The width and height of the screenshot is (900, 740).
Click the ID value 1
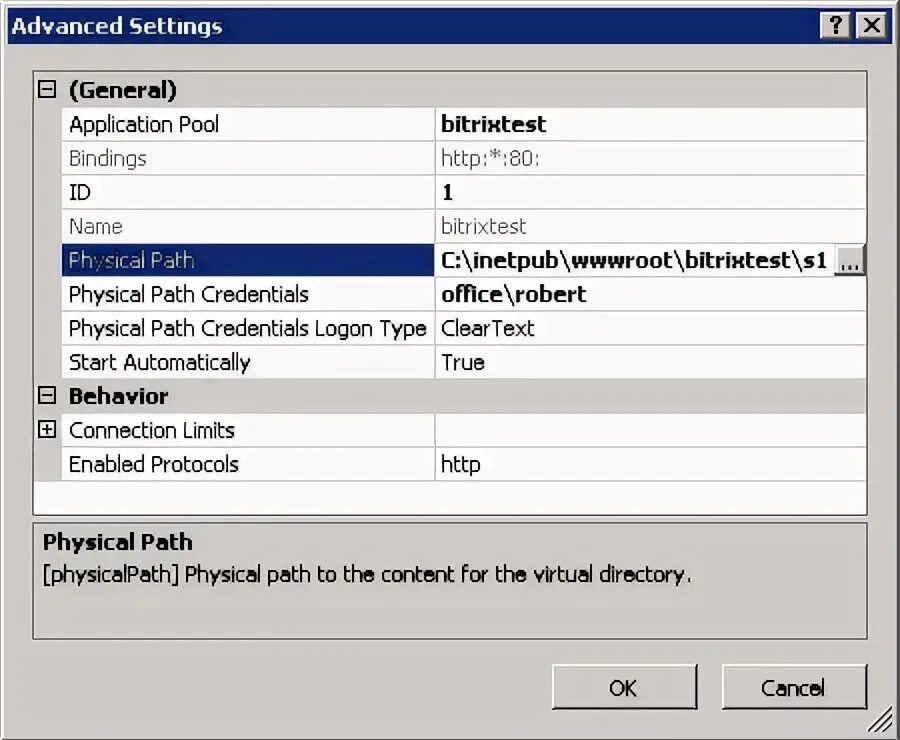[x=448, y=192]
